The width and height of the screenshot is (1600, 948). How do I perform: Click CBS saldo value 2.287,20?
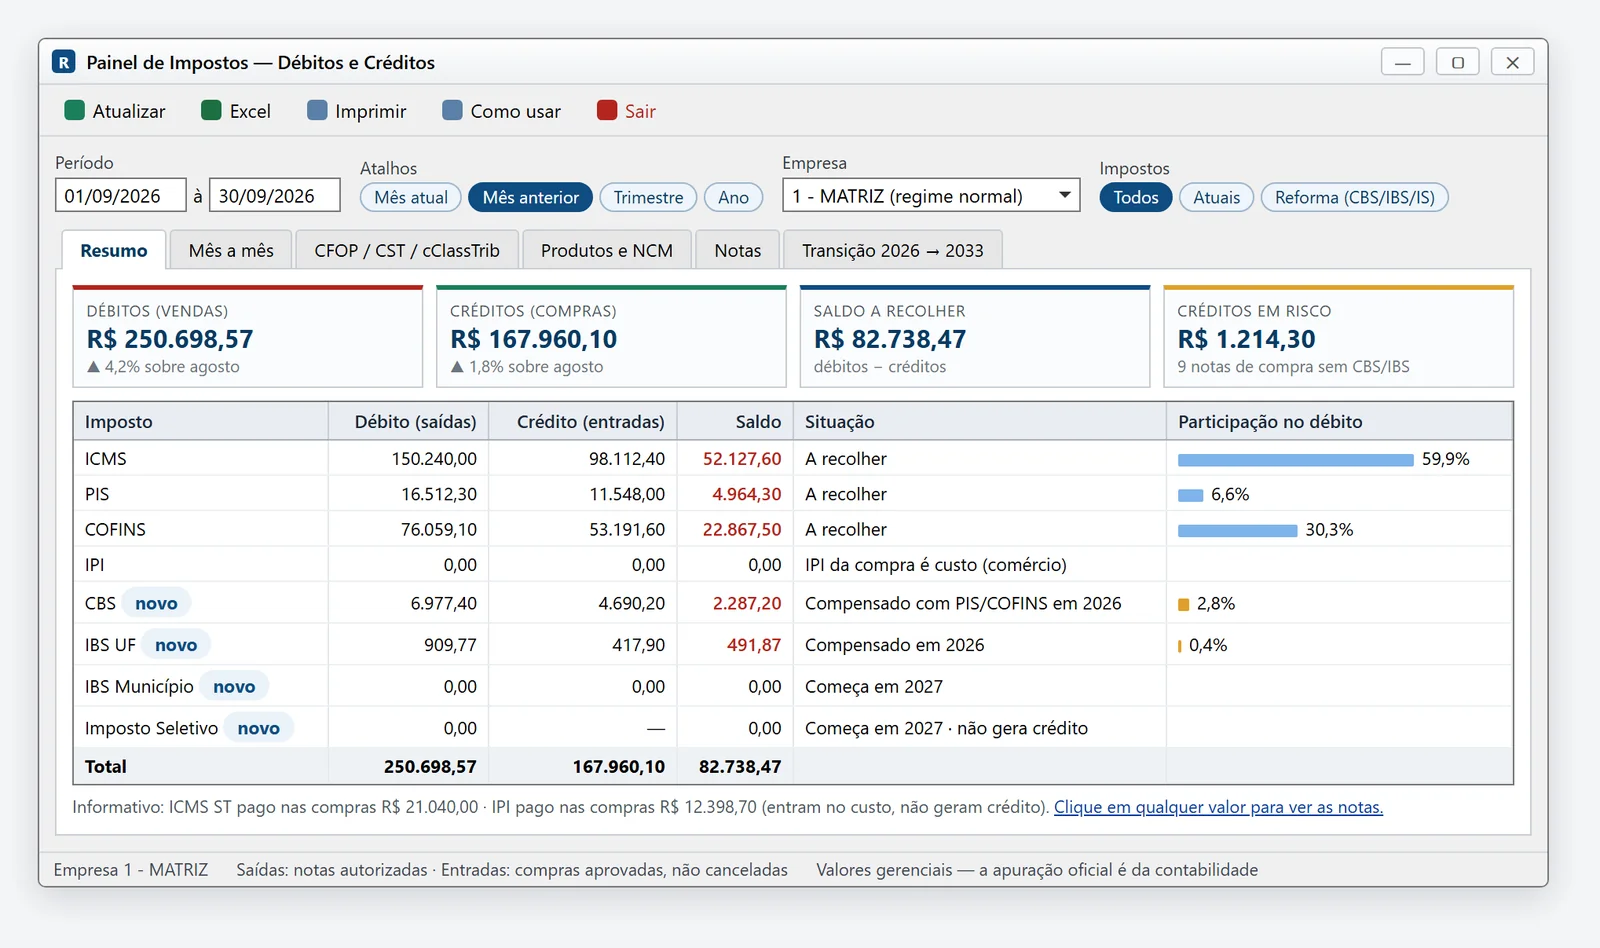click(x=747, y=604)
